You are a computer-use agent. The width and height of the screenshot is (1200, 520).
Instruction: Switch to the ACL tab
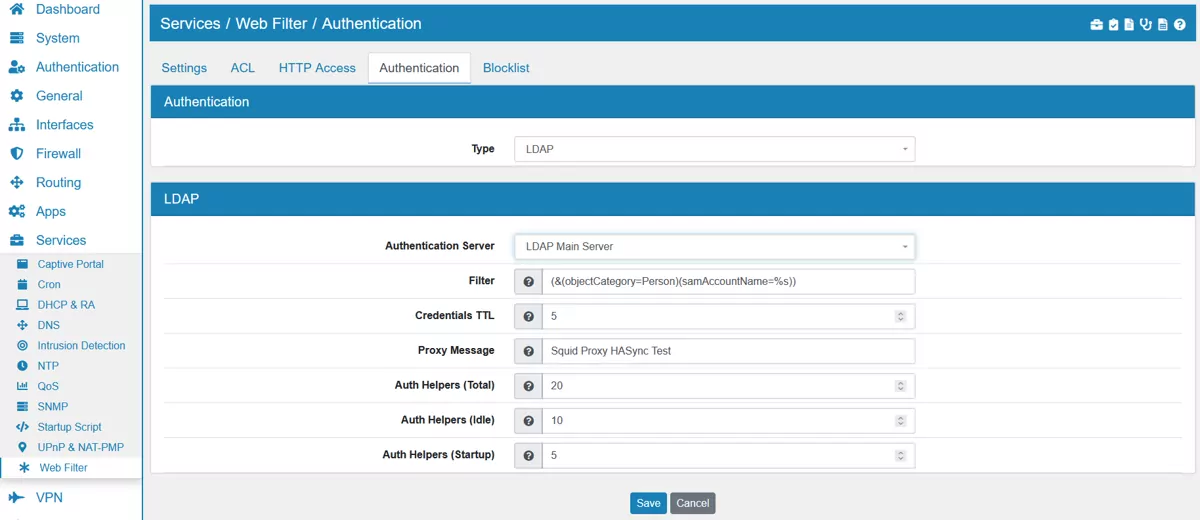tap(243, 68)
